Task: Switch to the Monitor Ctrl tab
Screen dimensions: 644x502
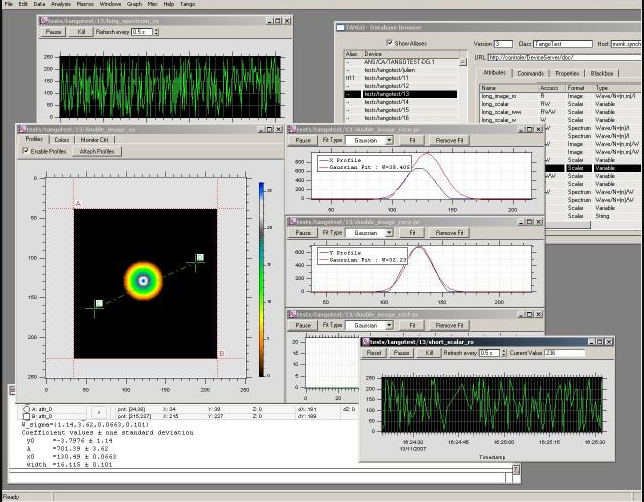Action: 96,139
